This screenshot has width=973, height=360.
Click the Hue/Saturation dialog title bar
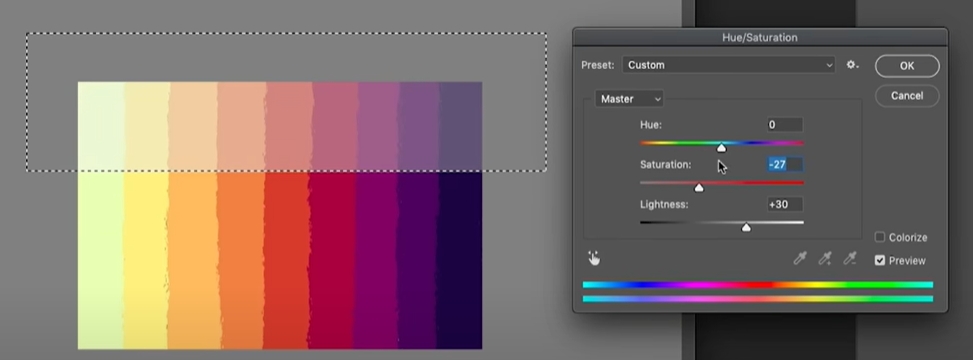point(760,37)
